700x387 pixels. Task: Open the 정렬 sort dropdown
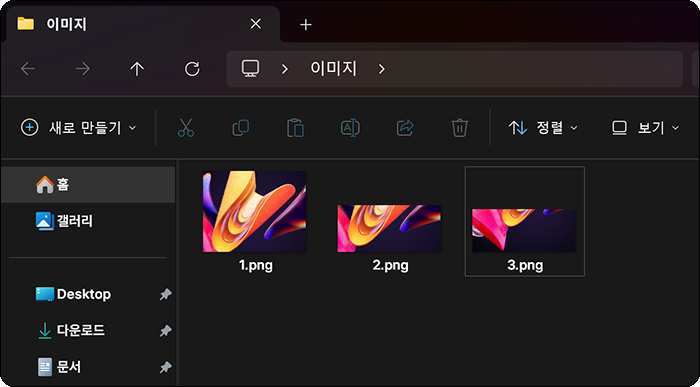[x=543, y=128]
